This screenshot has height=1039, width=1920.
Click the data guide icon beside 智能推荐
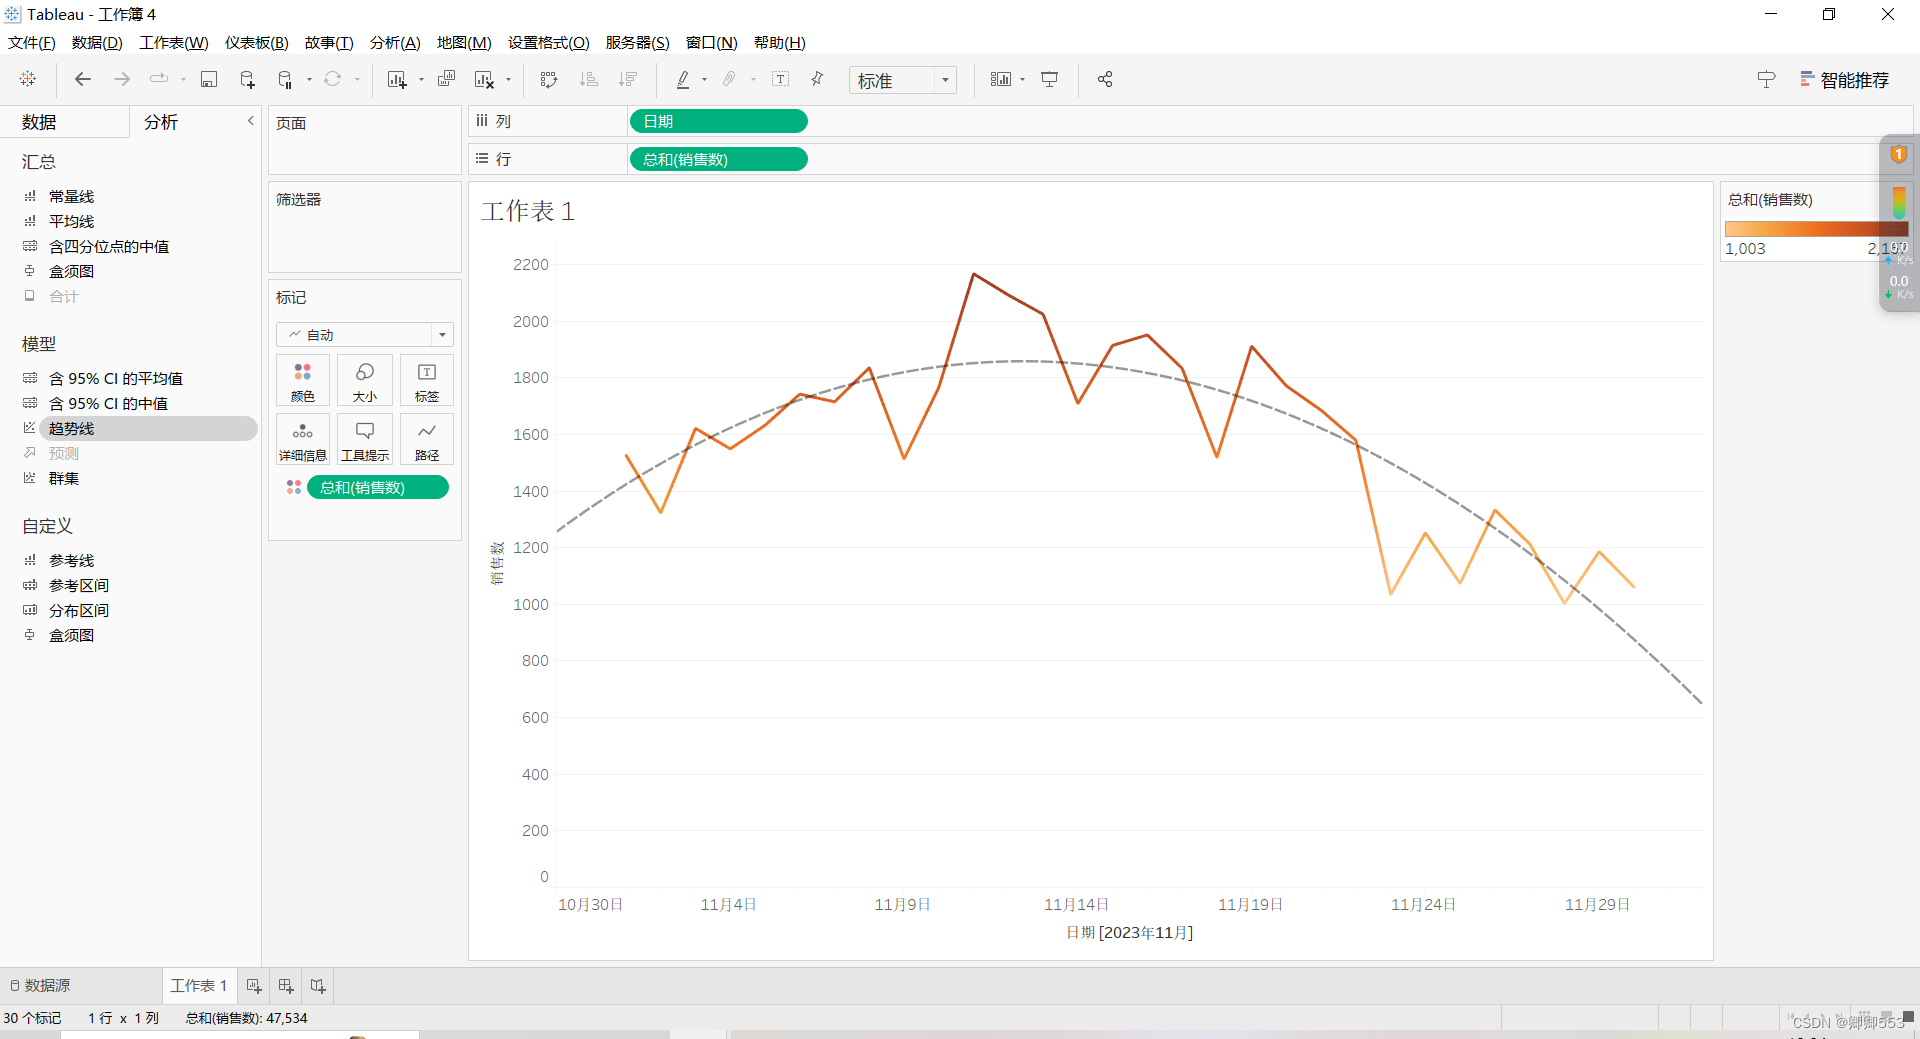pyautogui.click(x=1766, y=79)
